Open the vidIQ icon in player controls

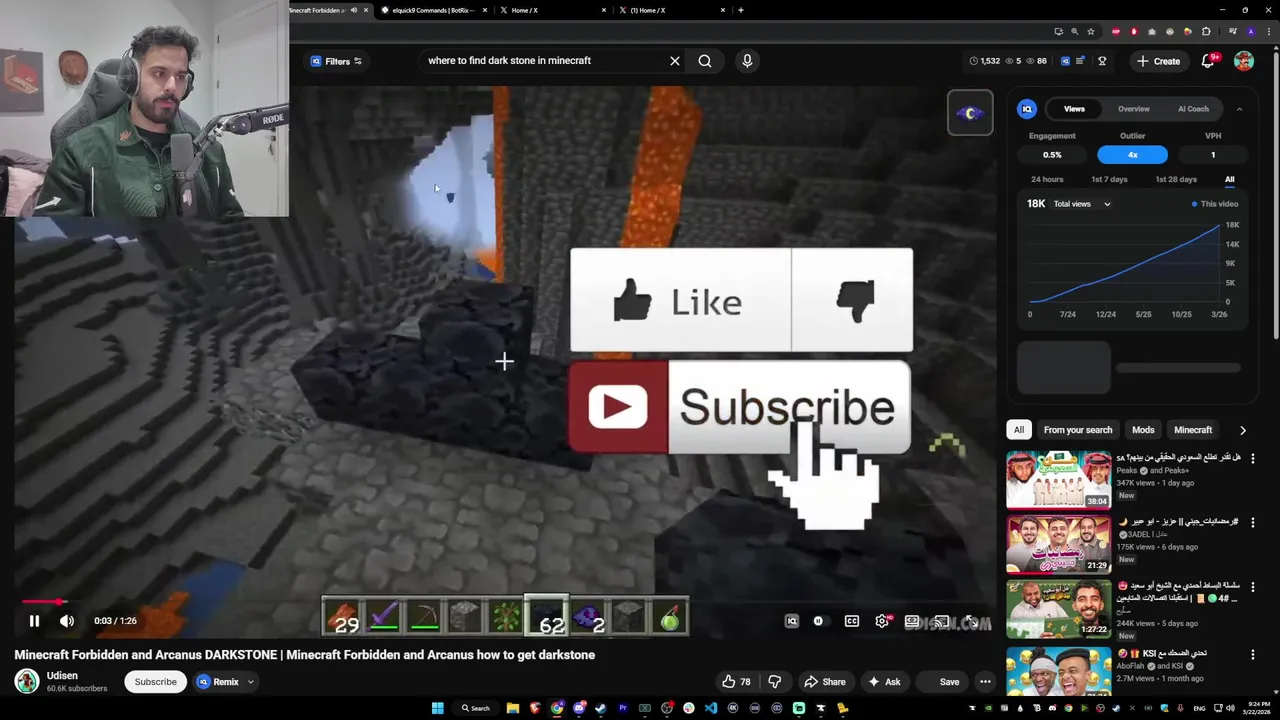[x=792, y=621]
